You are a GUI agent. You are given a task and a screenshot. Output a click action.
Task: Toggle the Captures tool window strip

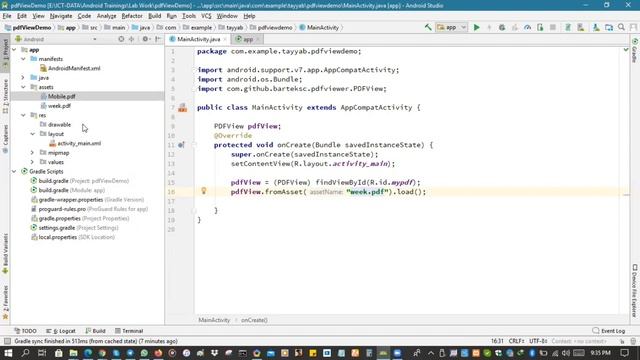click(x=5, y=138)
